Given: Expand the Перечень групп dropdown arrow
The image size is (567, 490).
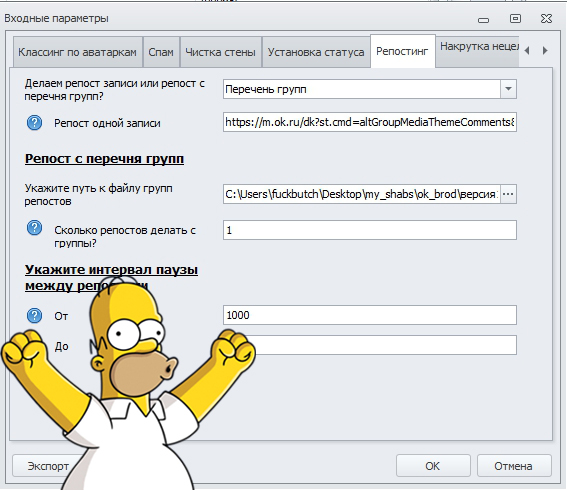Looking at the screenshot, I should (508, 89).
